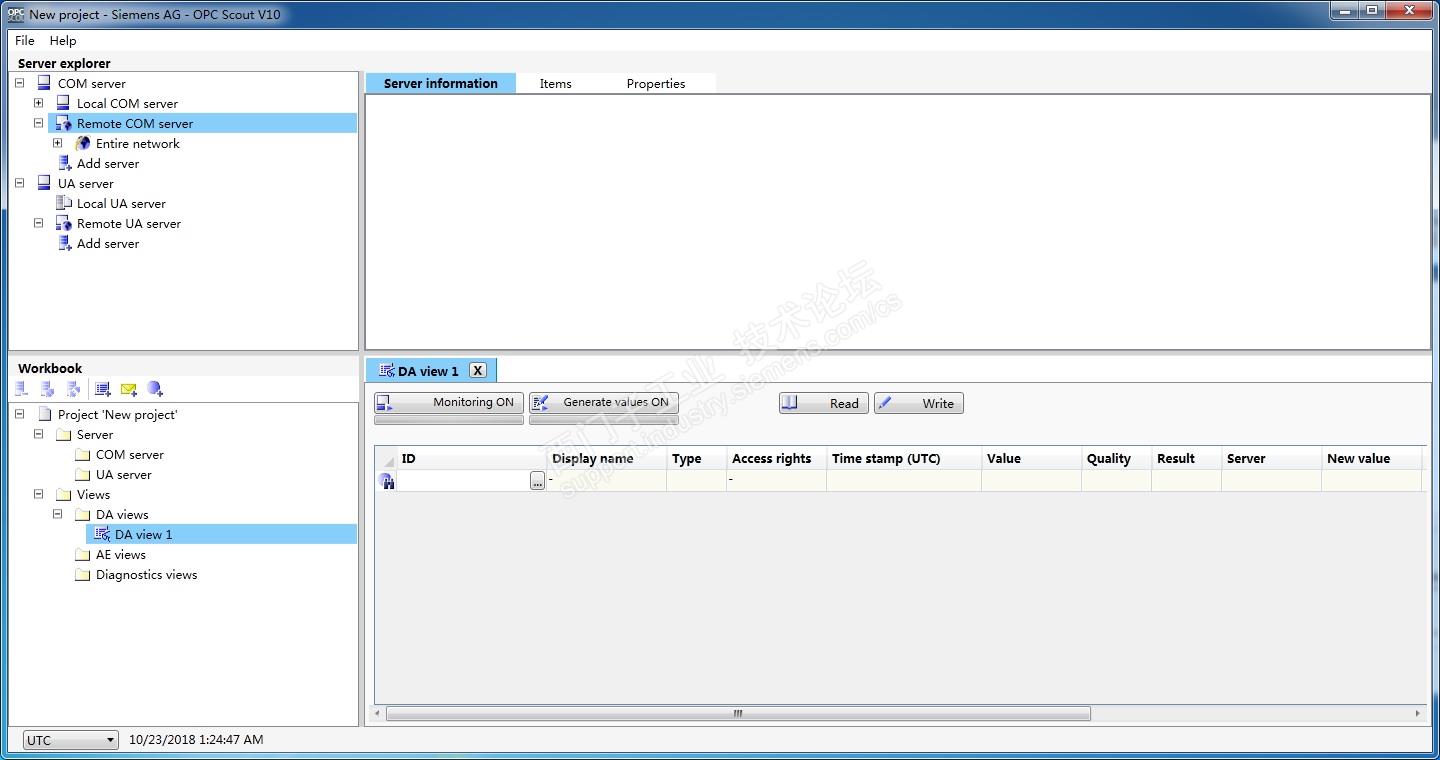Select the Project 'New project' document icon

click(x=44, y=414)
